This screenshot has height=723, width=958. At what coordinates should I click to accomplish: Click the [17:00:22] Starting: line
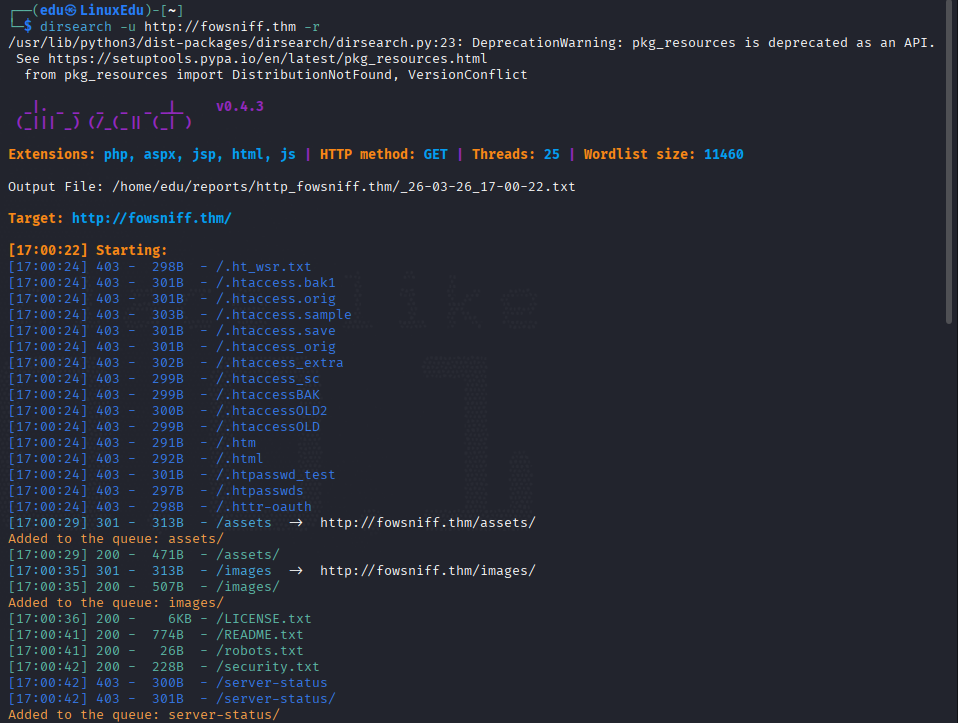point(87,250)
